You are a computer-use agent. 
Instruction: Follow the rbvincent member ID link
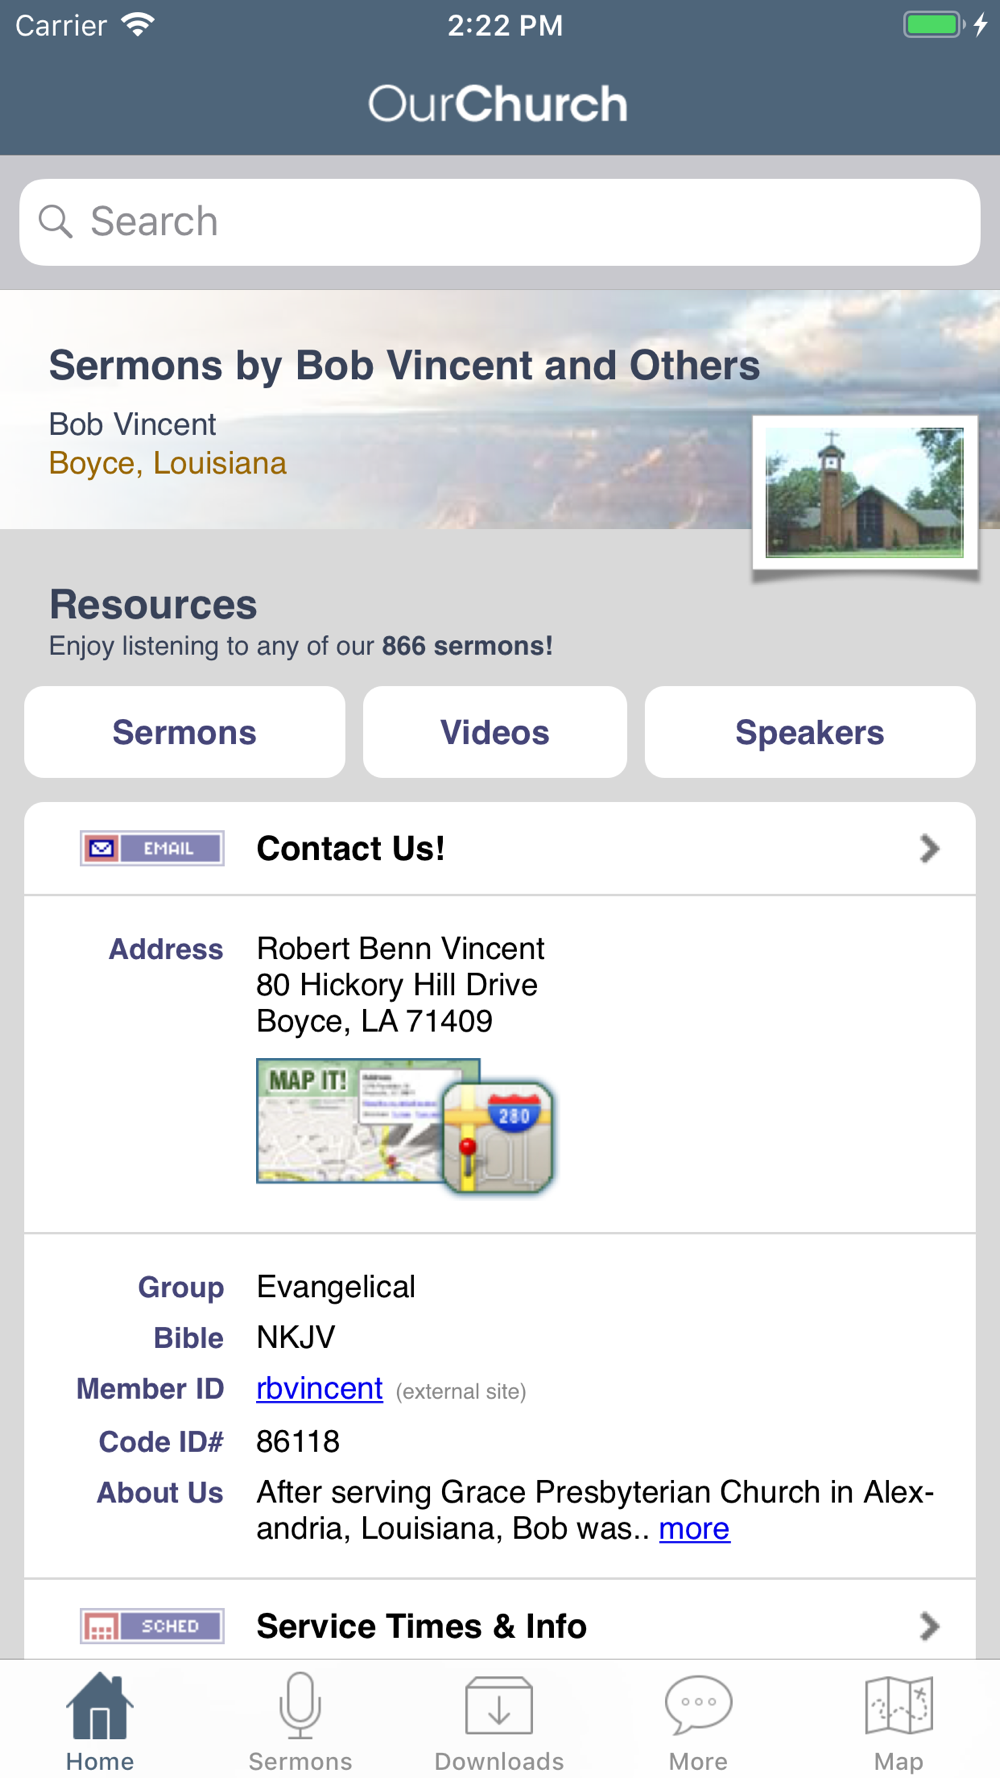pos(319,1388)
